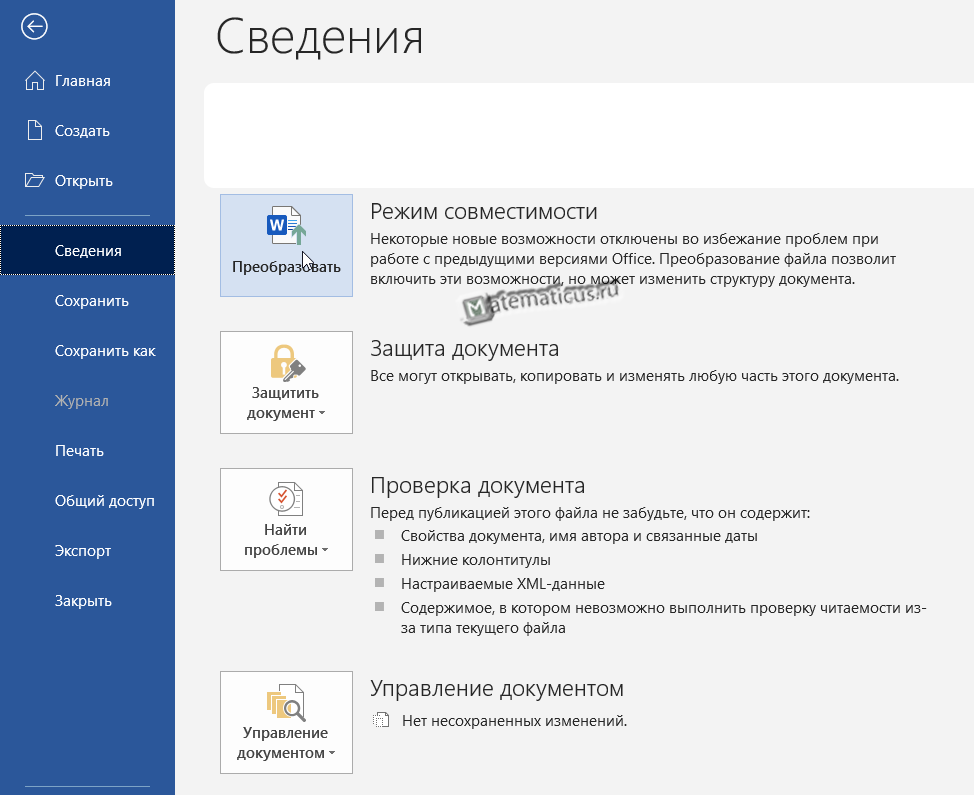974x795 pixels.
Task: Expand the Защитить документ dropdown arrow
Action: (322, 414)
